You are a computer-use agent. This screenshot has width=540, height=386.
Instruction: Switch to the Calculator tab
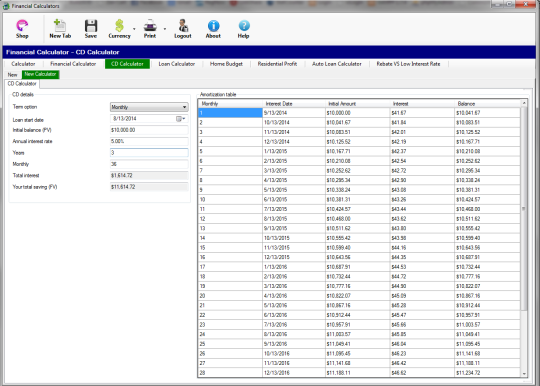click(23, 64)
